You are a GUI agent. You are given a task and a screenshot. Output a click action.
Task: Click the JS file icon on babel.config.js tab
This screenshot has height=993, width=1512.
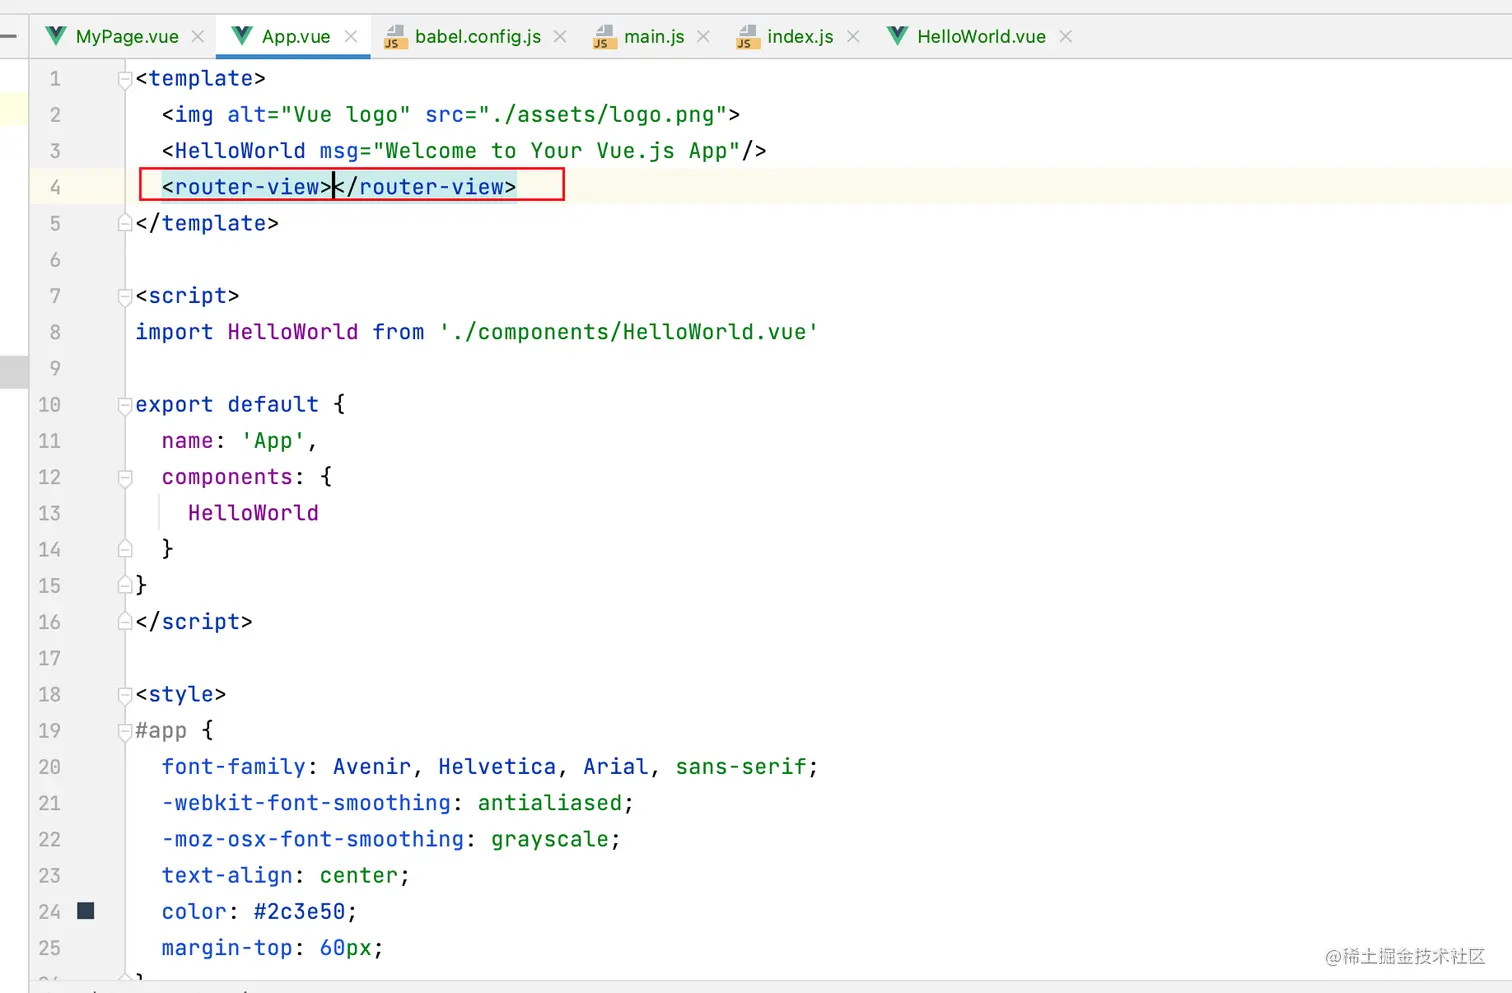(396, 37)
